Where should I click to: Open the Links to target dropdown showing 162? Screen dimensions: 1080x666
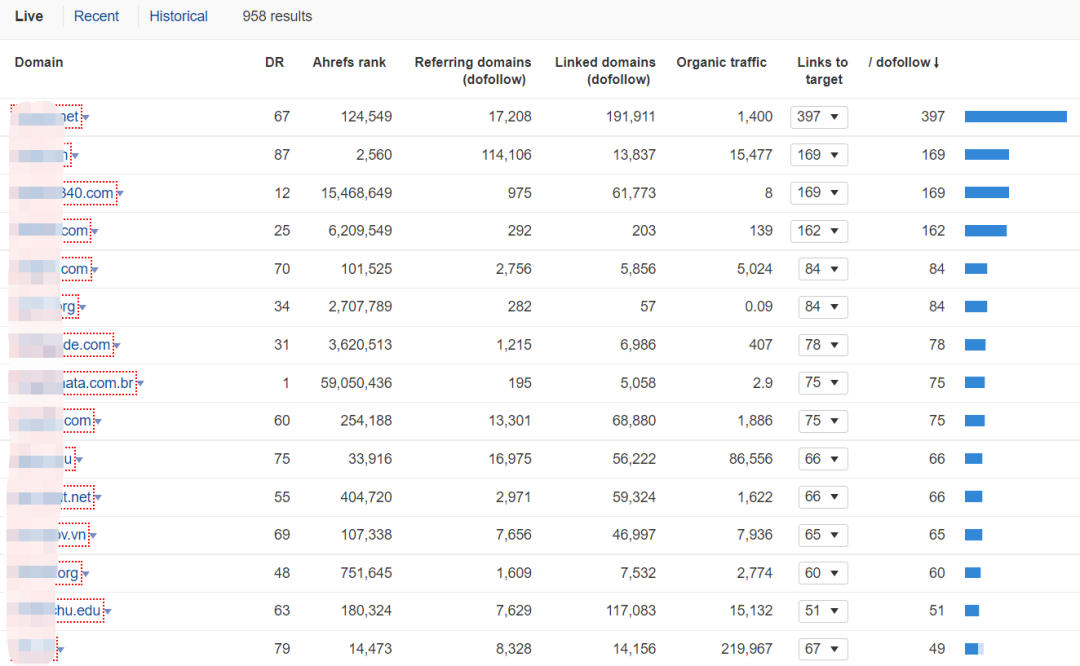[x=818, y=231]
